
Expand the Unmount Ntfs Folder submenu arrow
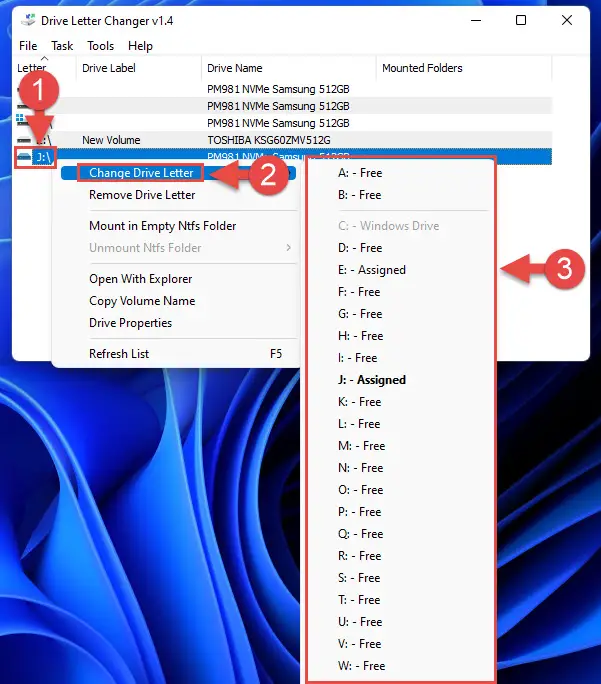[288, 247]
